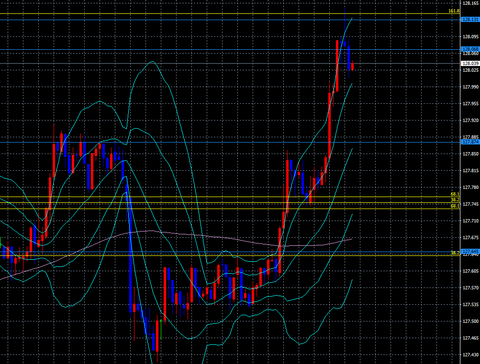Select the blue candle below 128.095 peak
Screen dimensions: 480x364
pyautogui.click(x=349, y=57)
